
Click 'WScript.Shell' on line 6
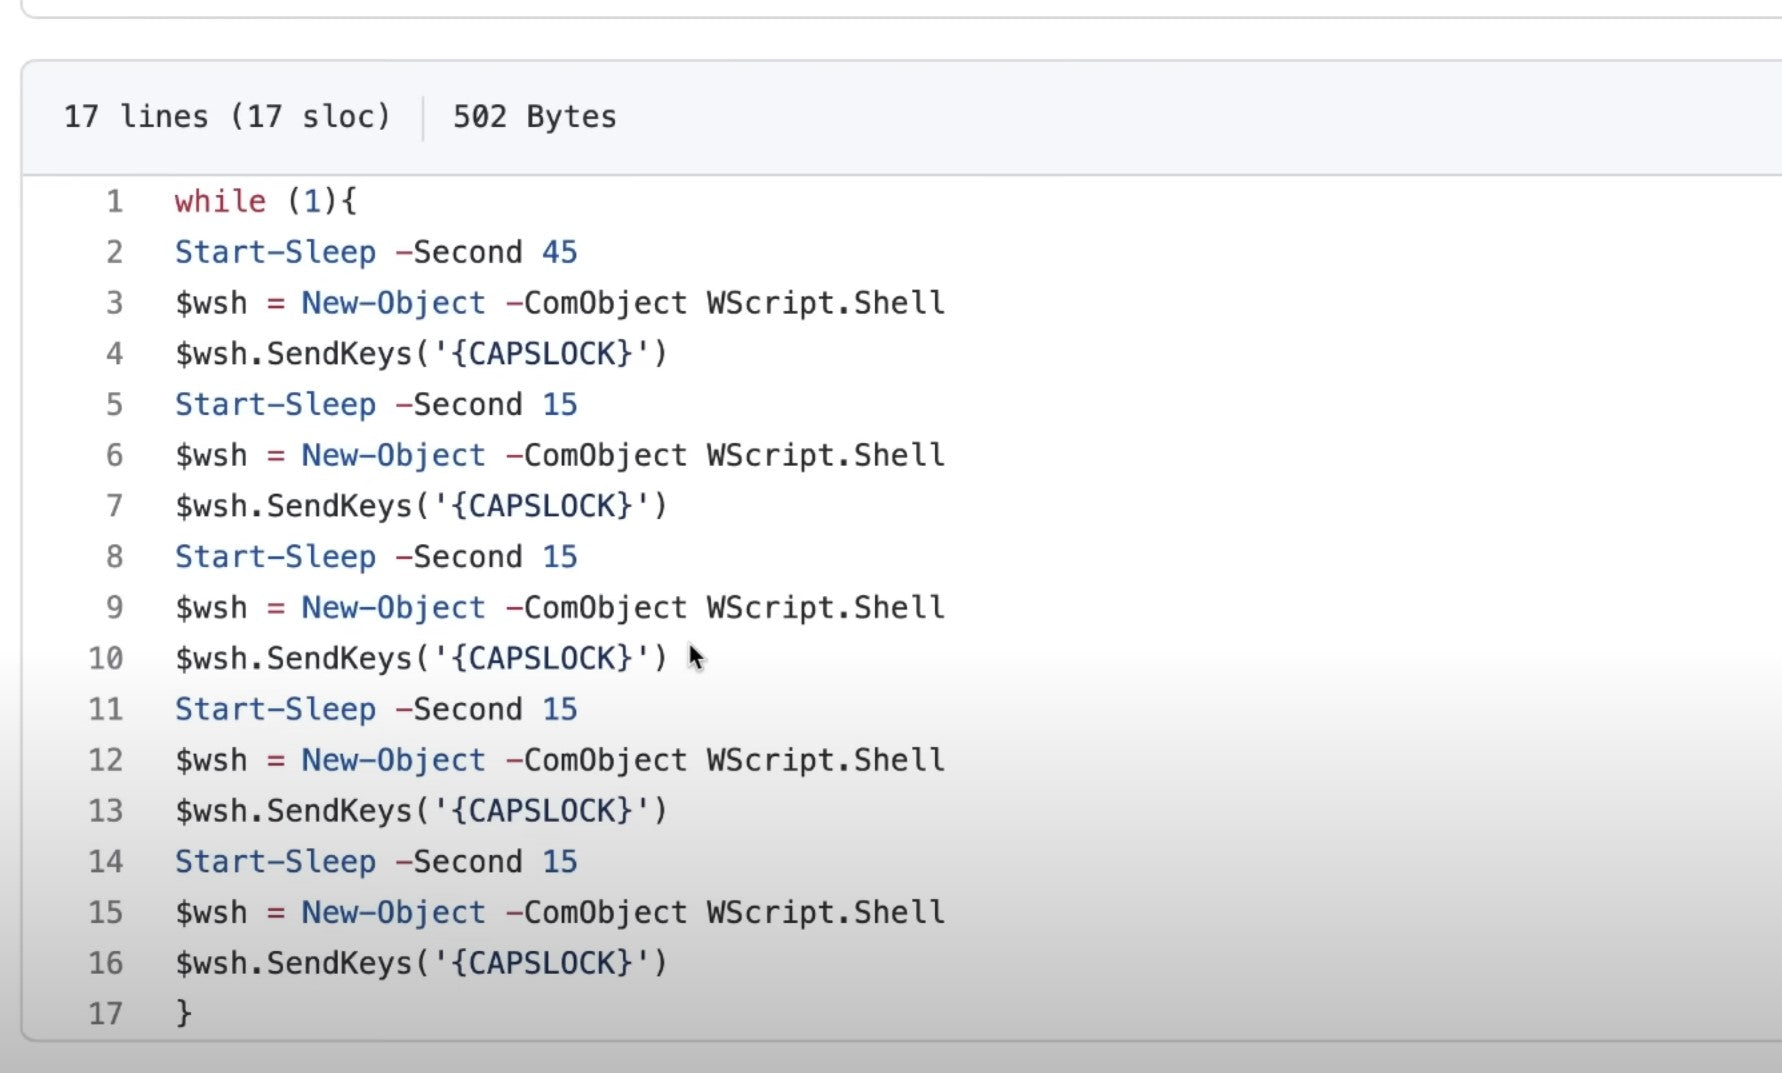(x=825, y=455)
